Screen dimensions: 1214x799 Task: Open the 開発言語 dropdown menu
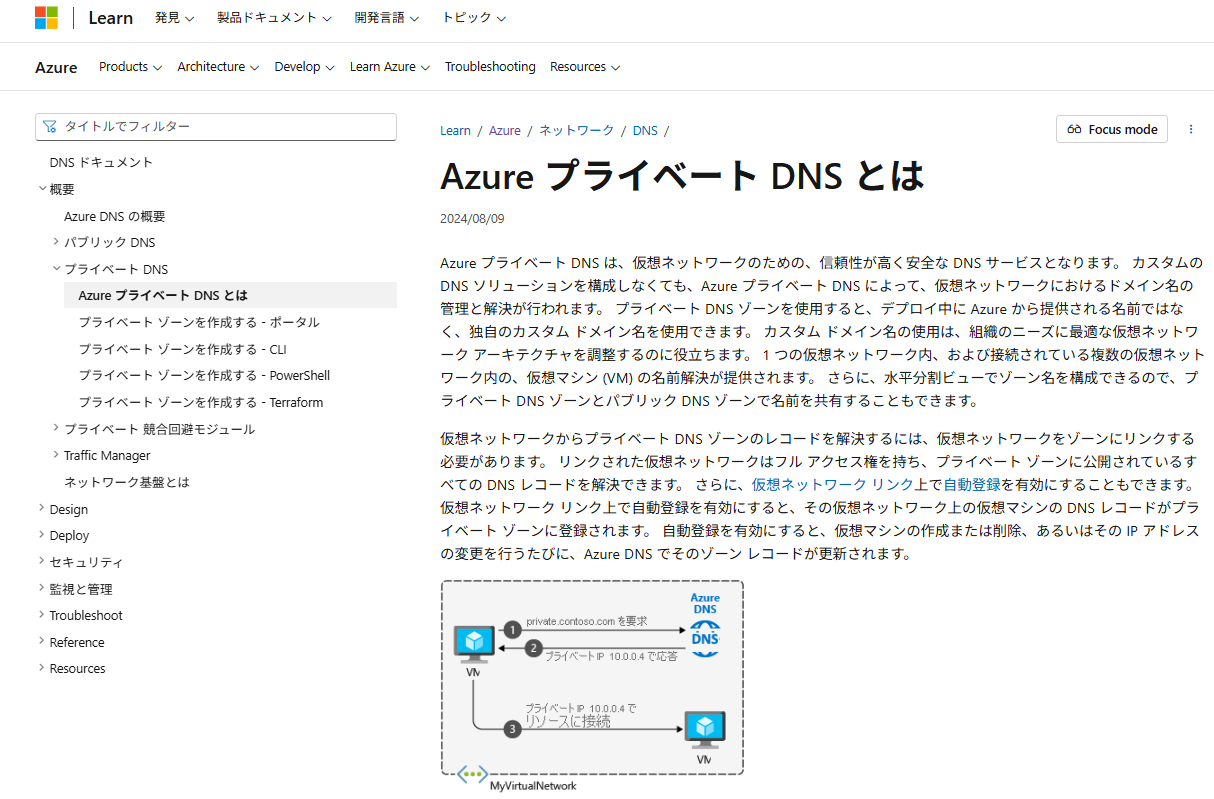[386, 18]
